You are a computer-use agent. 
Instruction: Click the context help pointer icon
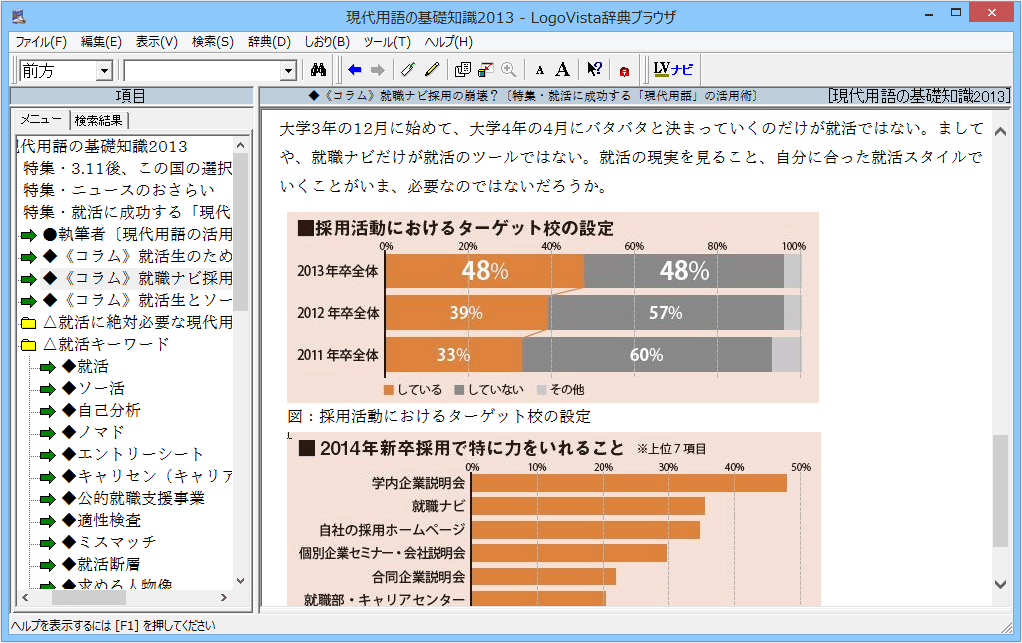[594, 70]
